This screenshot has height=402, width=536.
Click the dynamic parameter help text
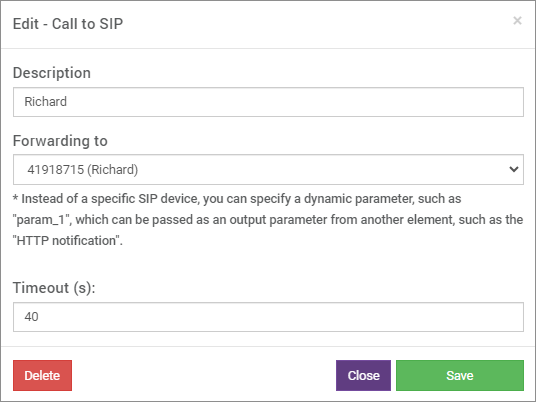pos(268,219)
